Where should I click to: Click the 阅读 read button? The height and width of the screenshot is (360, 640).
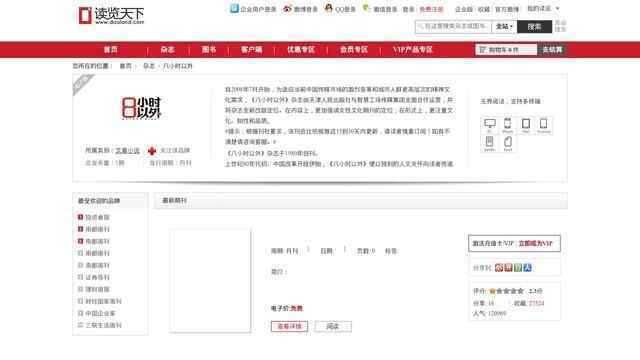pyautogui.click(x=333, y=326)
